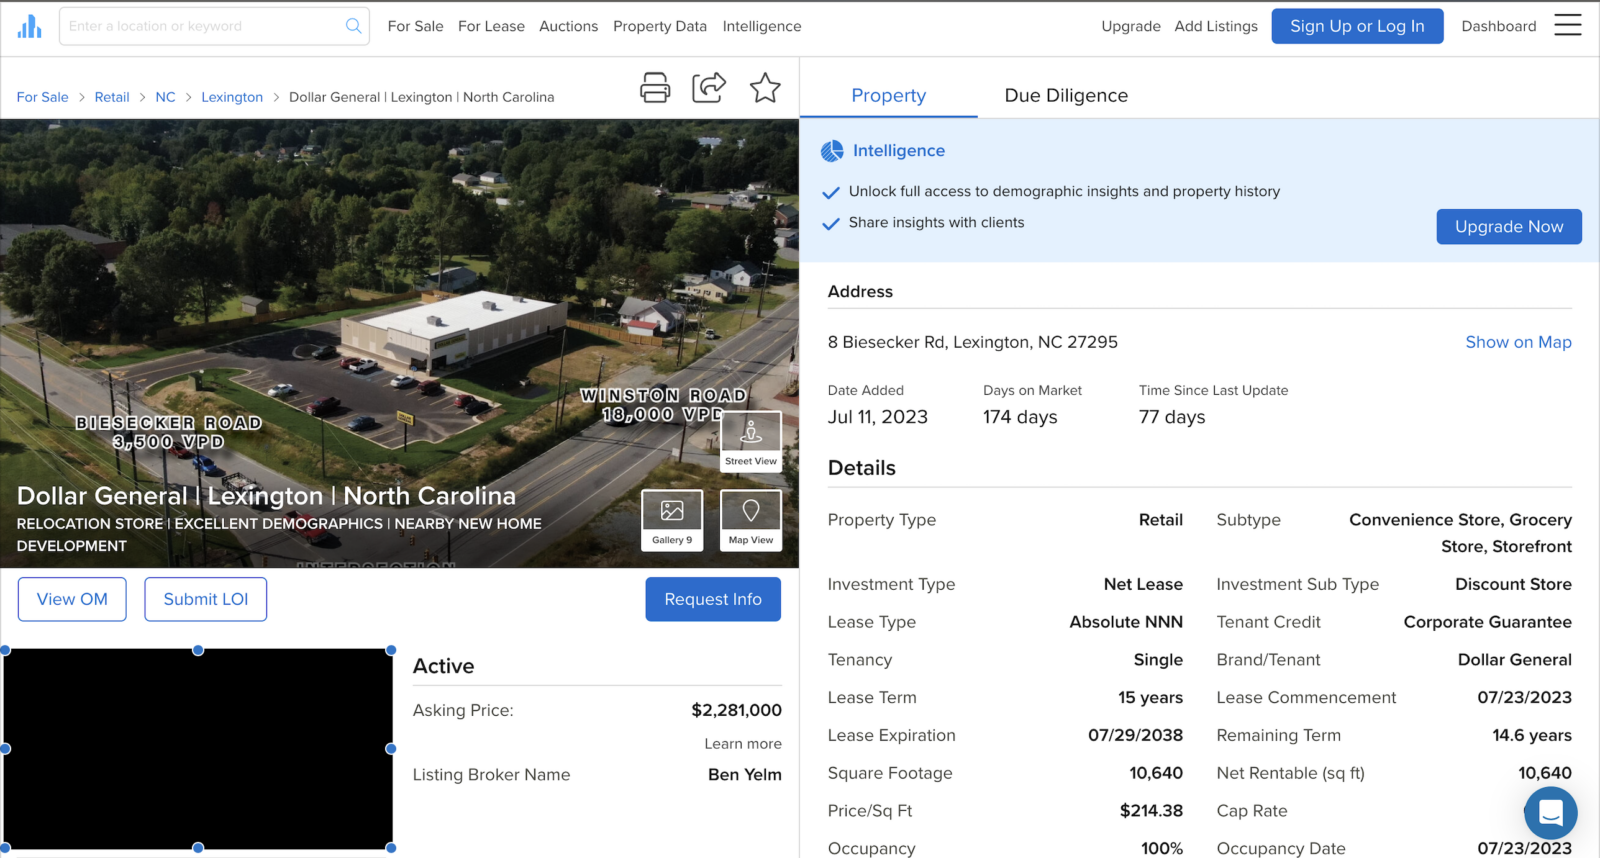The height and width of the screenshot is (858, 1600).
Task: Open the chat support bubble icon
Action: (1551, 813)
